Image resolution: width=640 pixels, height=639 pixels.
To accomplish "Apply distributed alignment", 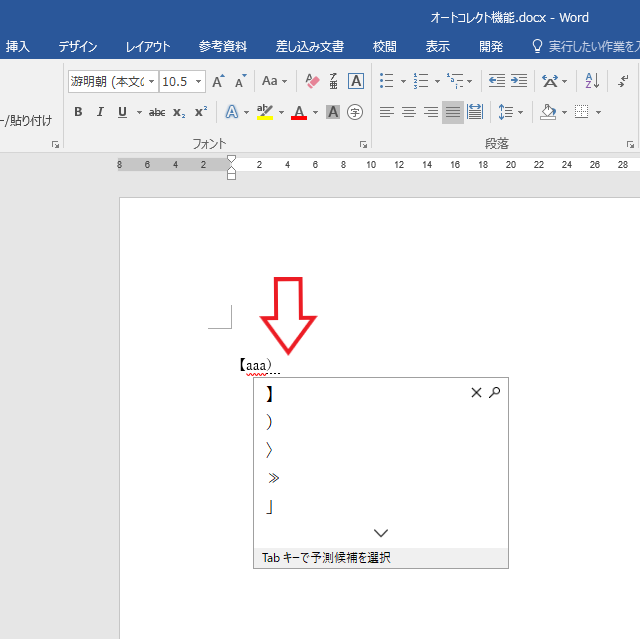I will click(475, 112).
